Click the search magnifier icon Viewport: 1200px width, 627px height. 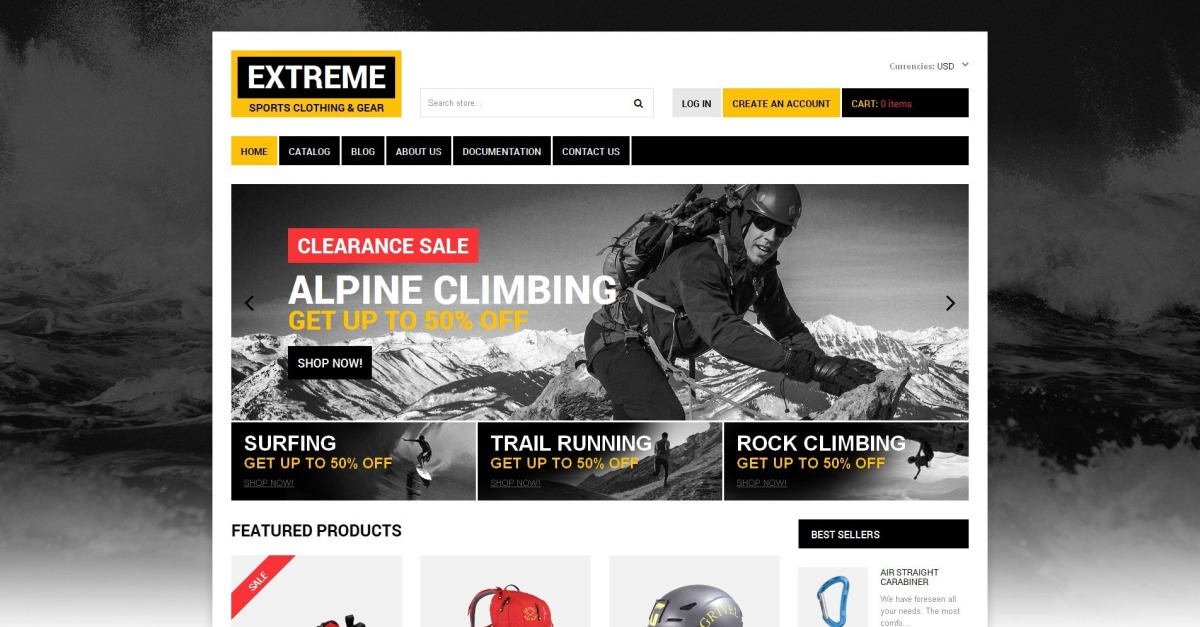tap(638, 103)
